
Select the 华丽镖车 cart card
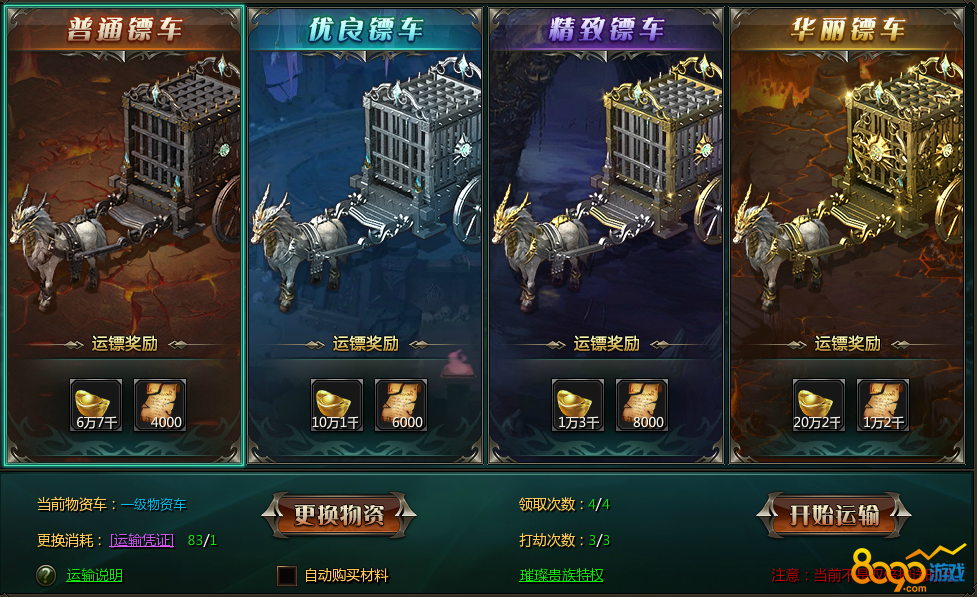point(847,236)
